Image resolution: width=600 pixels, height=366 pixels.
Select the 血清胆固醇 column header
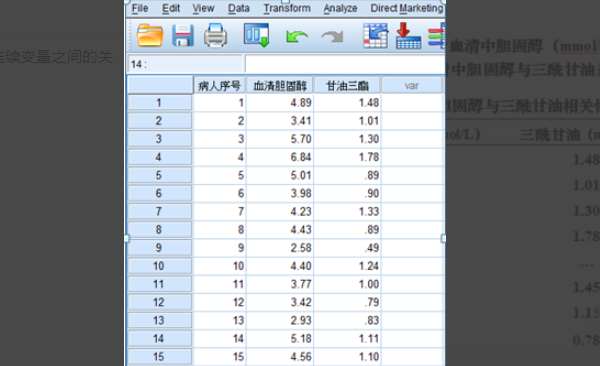click(x=280, y=85)
